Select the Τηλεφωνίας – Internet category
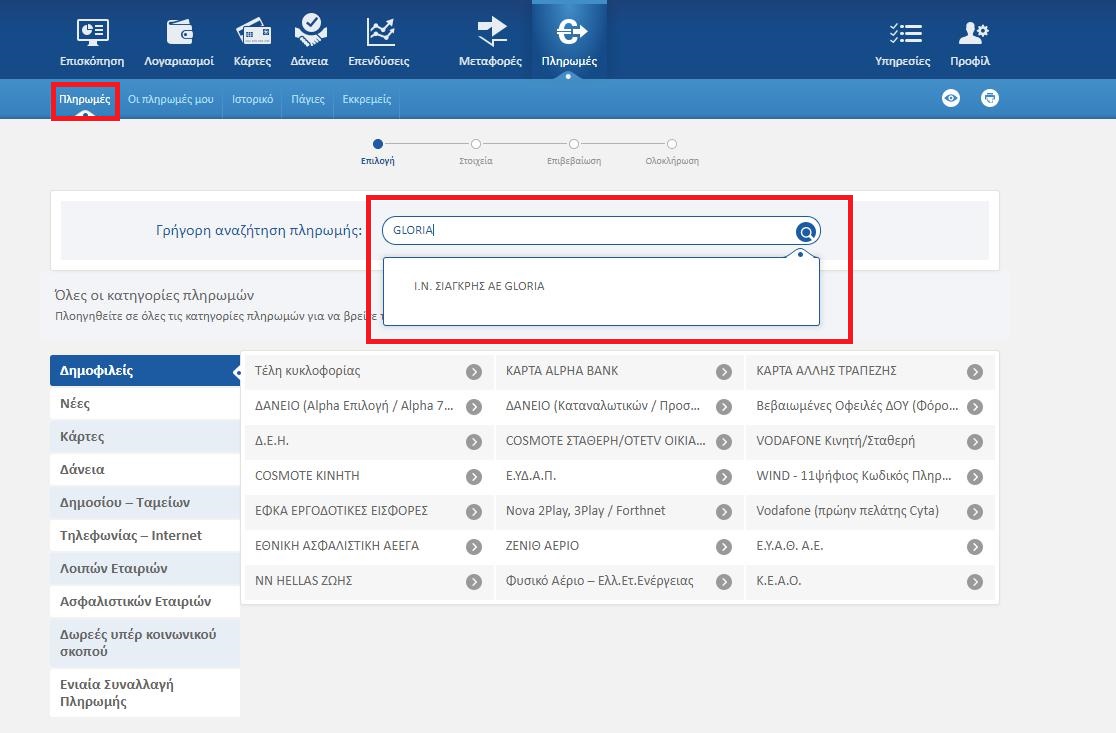This screenshot has height=733, width=1116. [130, 536]
